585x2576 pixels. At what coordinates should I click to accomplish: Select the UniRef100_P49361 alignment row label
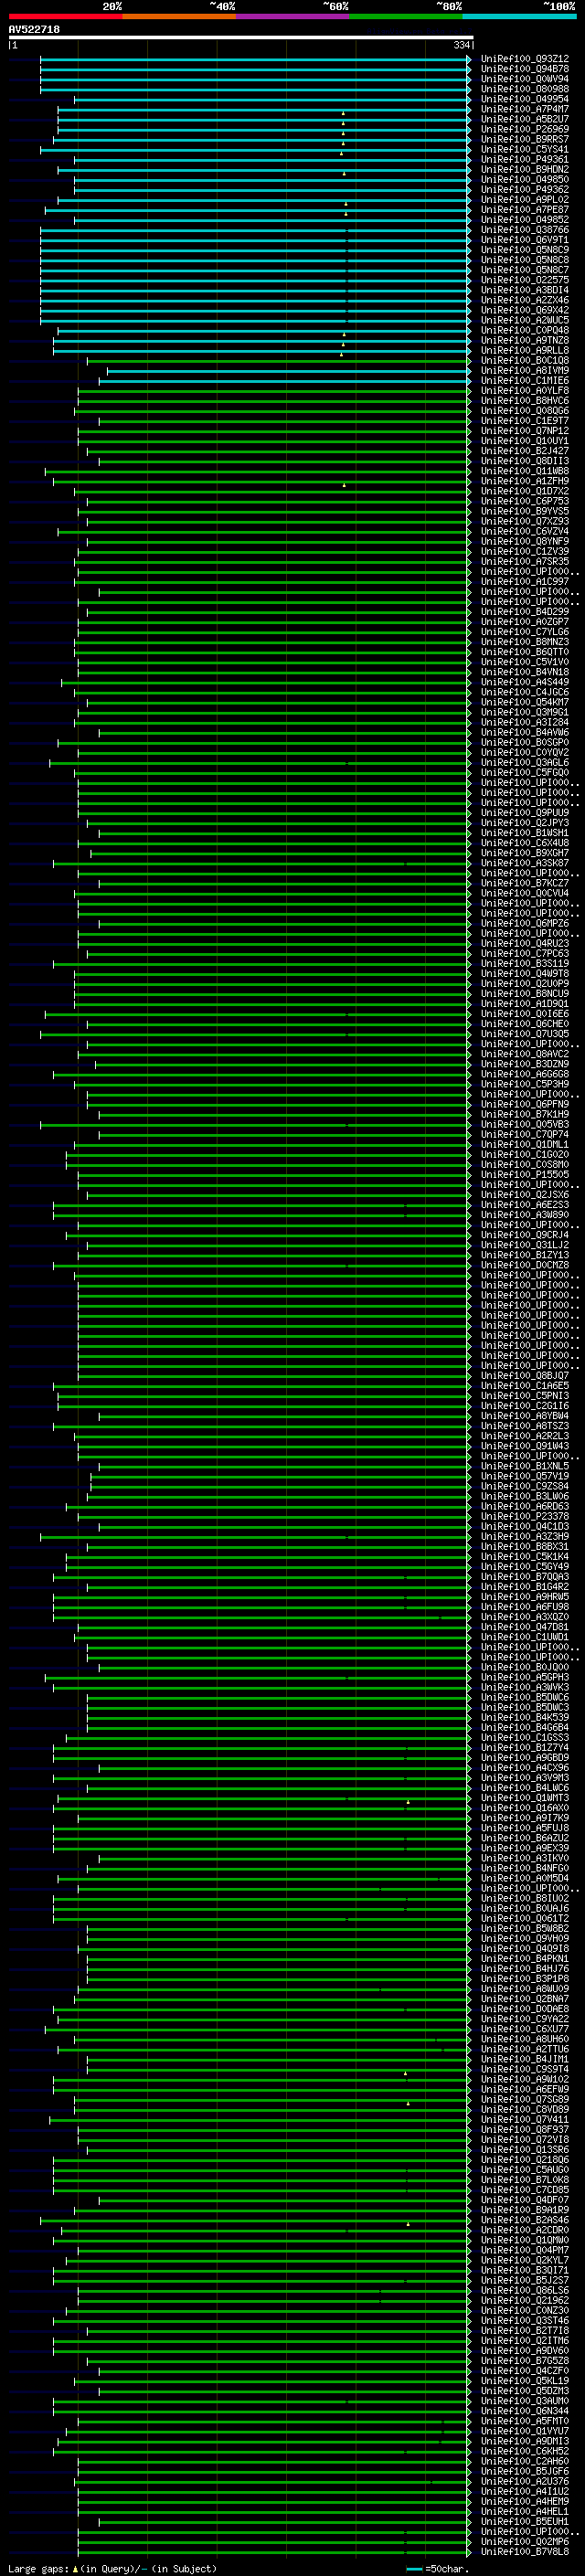pyautogui.click(x=525, y=159)
